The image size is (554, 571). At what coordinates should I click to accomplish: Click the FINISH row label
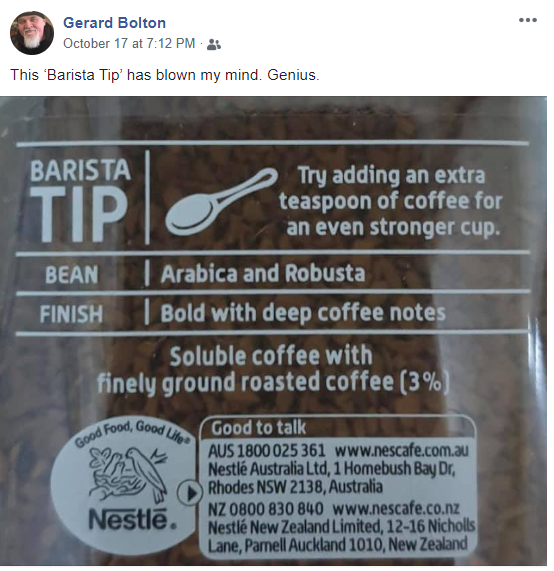pos(71,314)
